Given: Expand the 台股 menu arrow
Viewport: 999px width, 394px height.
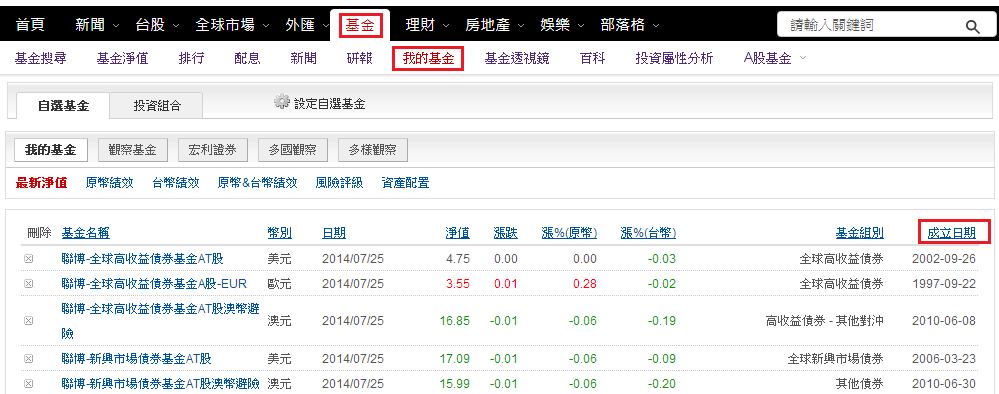Looking at the screenshot, I should pyautogui.click(x=176, y=26).
